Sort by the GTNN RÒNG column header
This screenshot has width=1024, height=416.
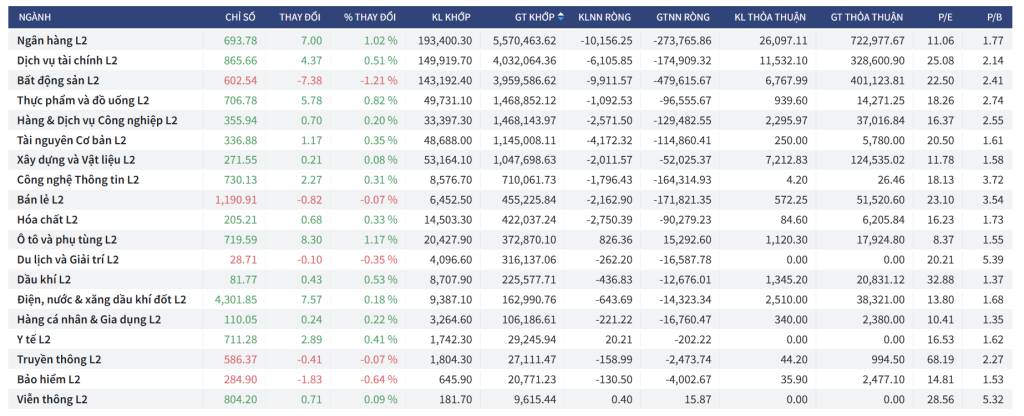684,17
